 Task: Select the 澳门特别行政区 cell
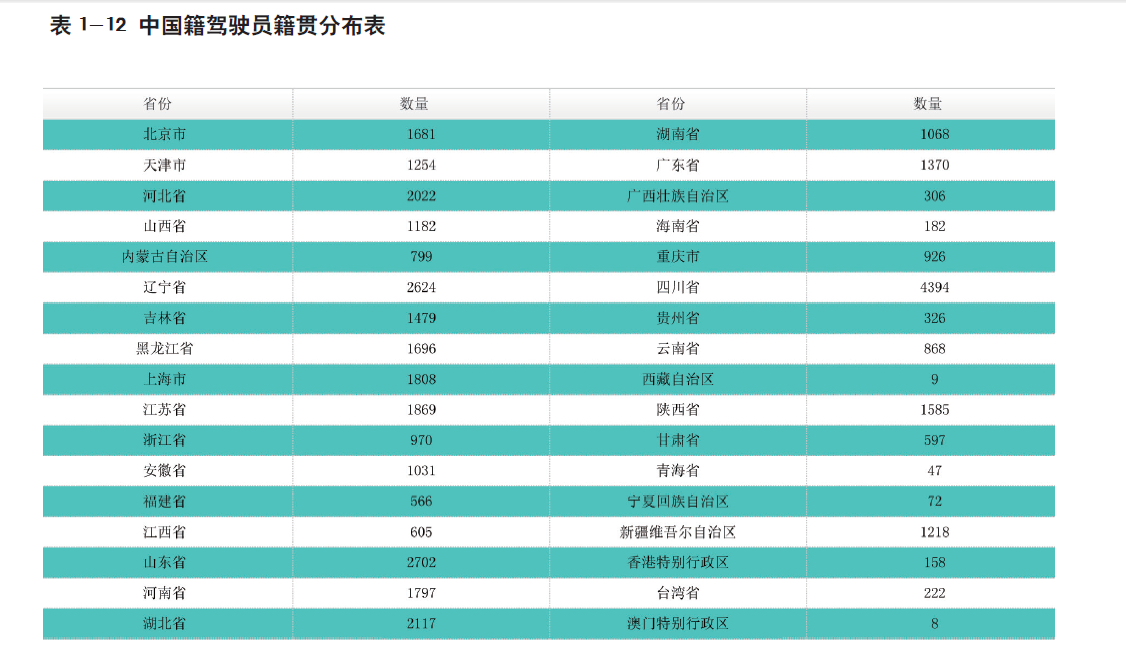677,623
